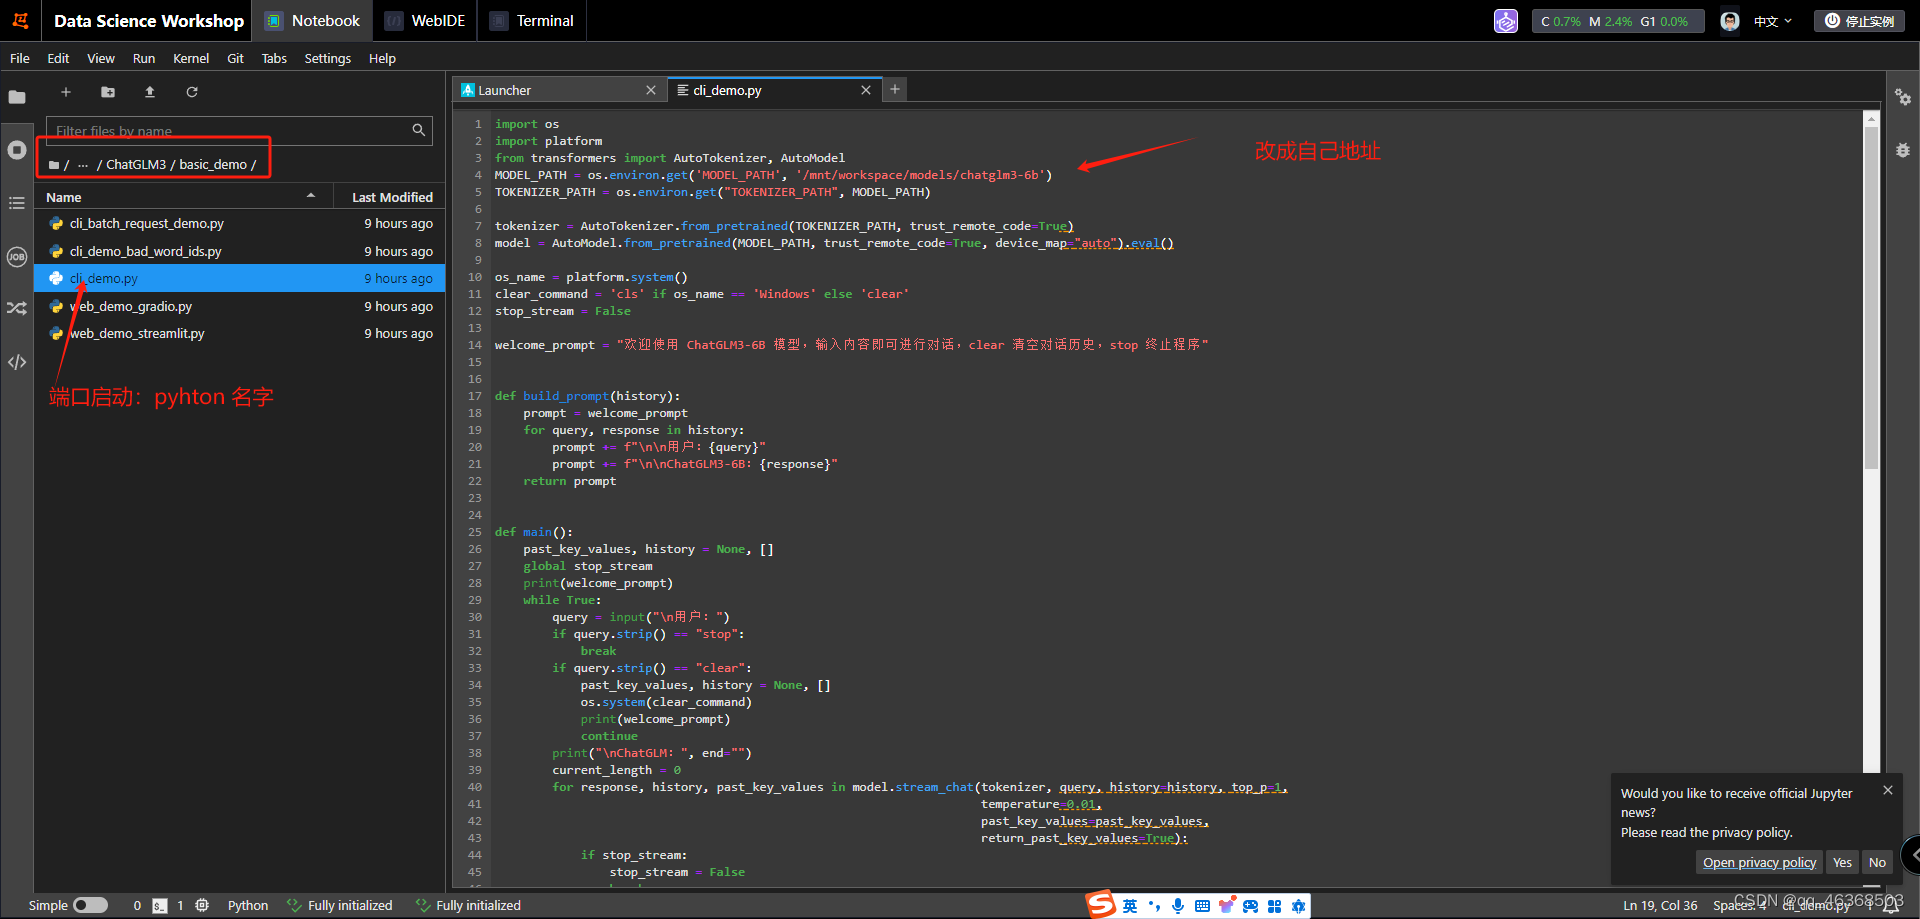Open the debugger bug icon panel
The width and height of the screenshot is (1920, 919).
tap(1902, 150)
